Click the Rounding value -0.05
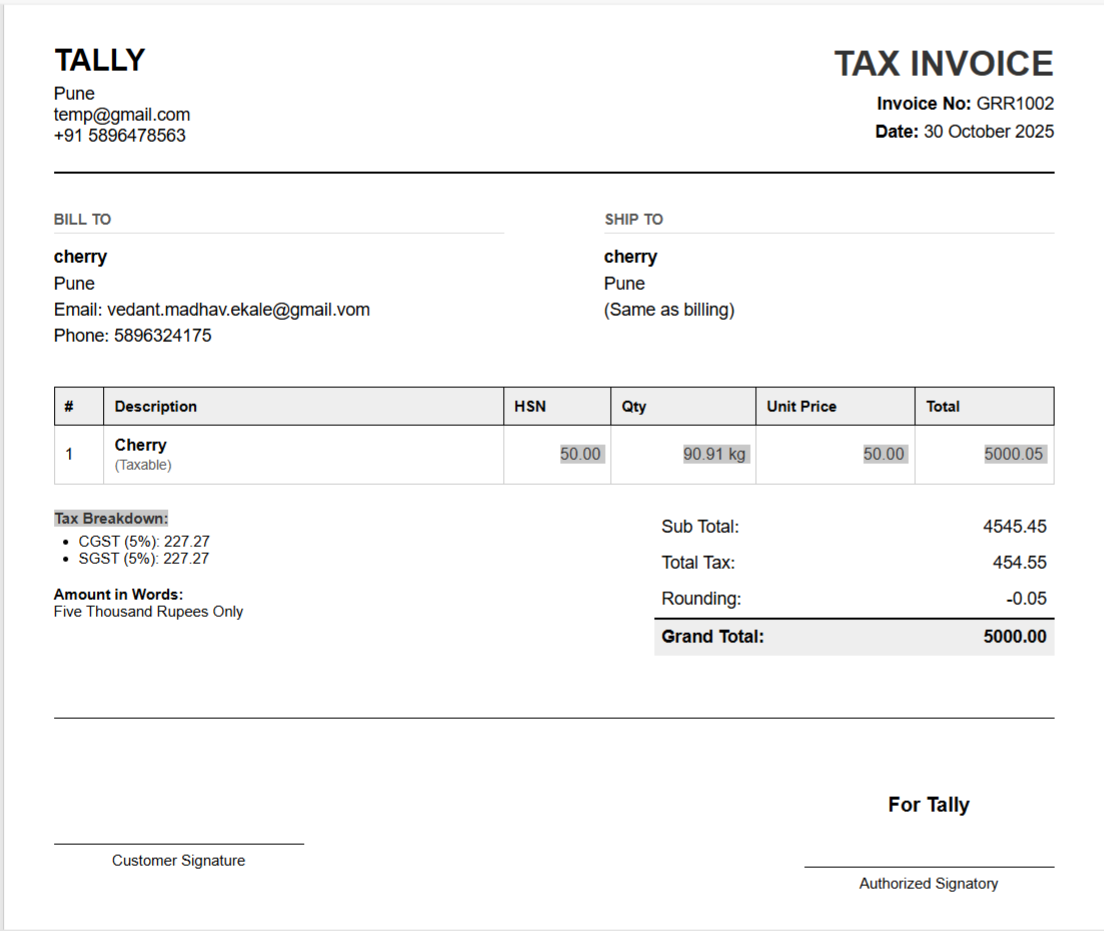Screen dimensions: 1104x931 click(x=1026, y=599)
